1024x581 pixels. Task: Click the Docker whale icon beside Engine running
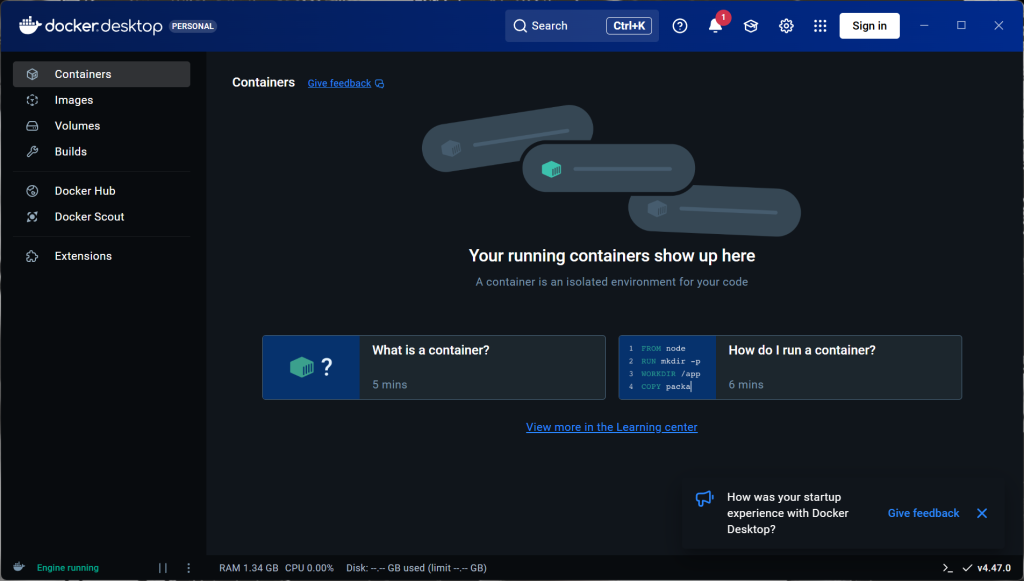[x=19, y=567]
